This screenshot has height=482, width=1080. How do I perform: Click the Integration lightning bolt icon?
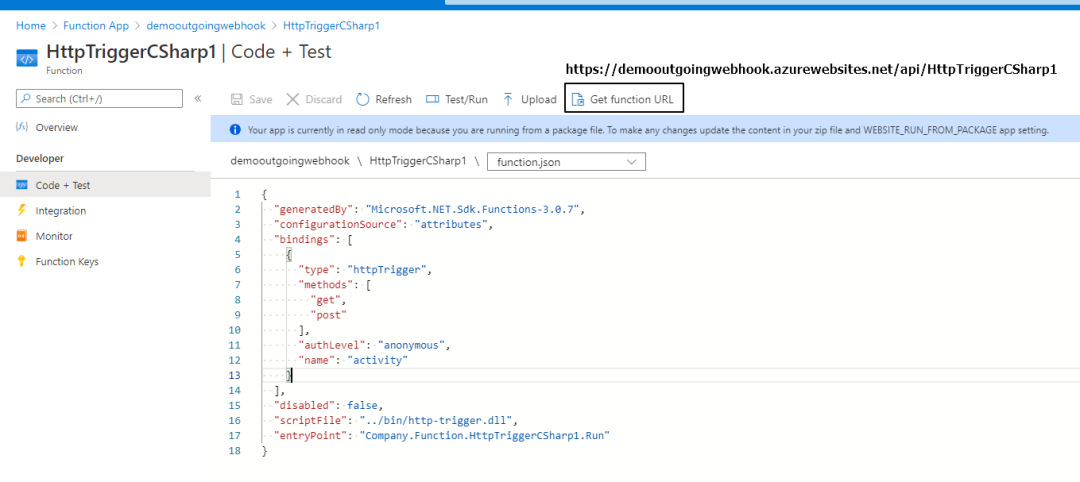click(x=22, y=211)
